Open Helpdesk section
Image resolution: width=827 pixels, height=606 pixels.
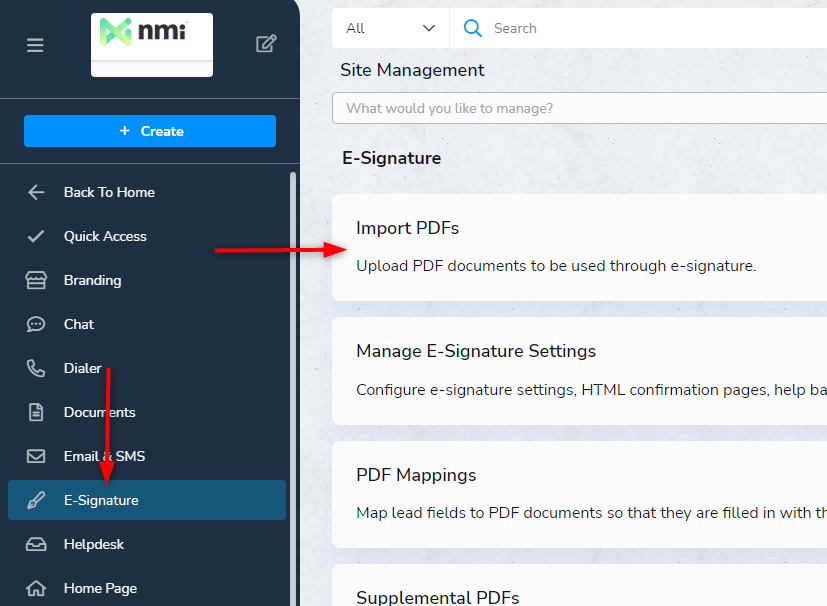click(x=93, y=544)
